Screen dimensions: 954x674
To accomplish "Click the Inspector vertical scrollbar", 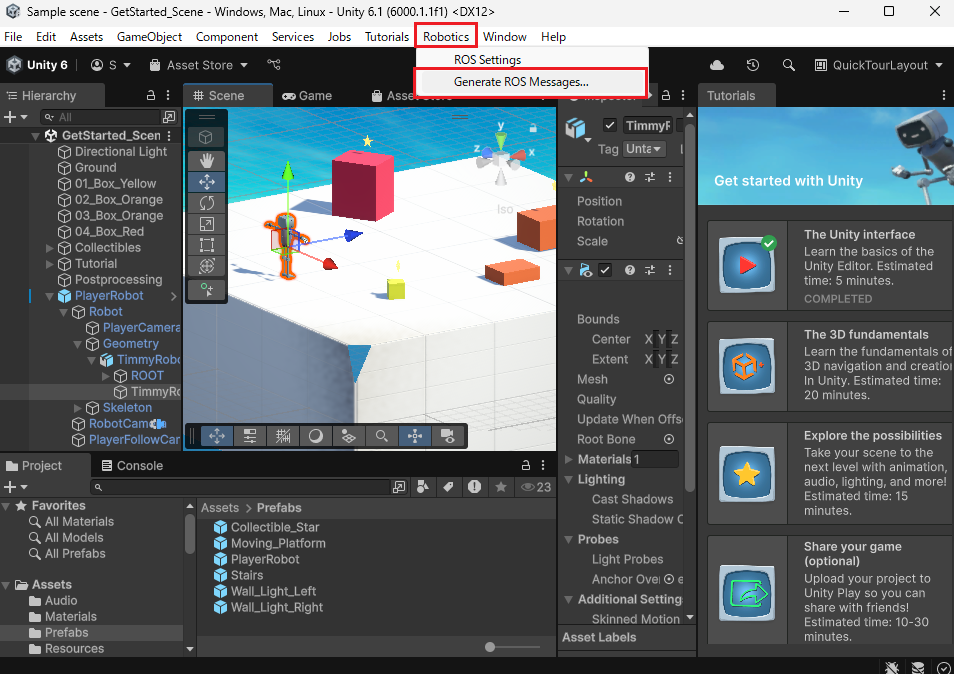I will 689,307.
